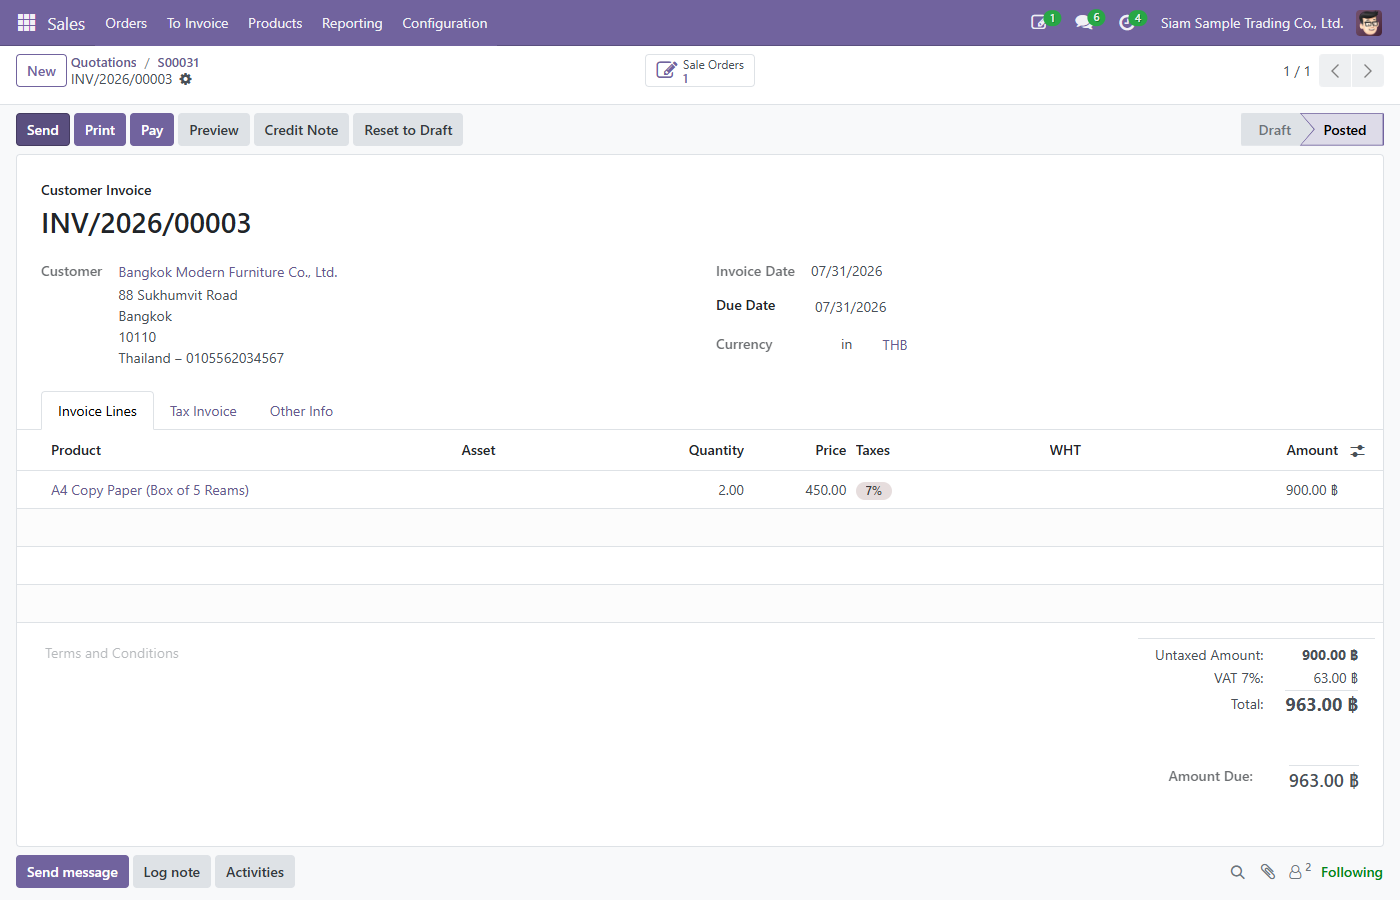This screenshot has width=1400, height=900.
Task: Click the Send button
Action: (43, 130)
